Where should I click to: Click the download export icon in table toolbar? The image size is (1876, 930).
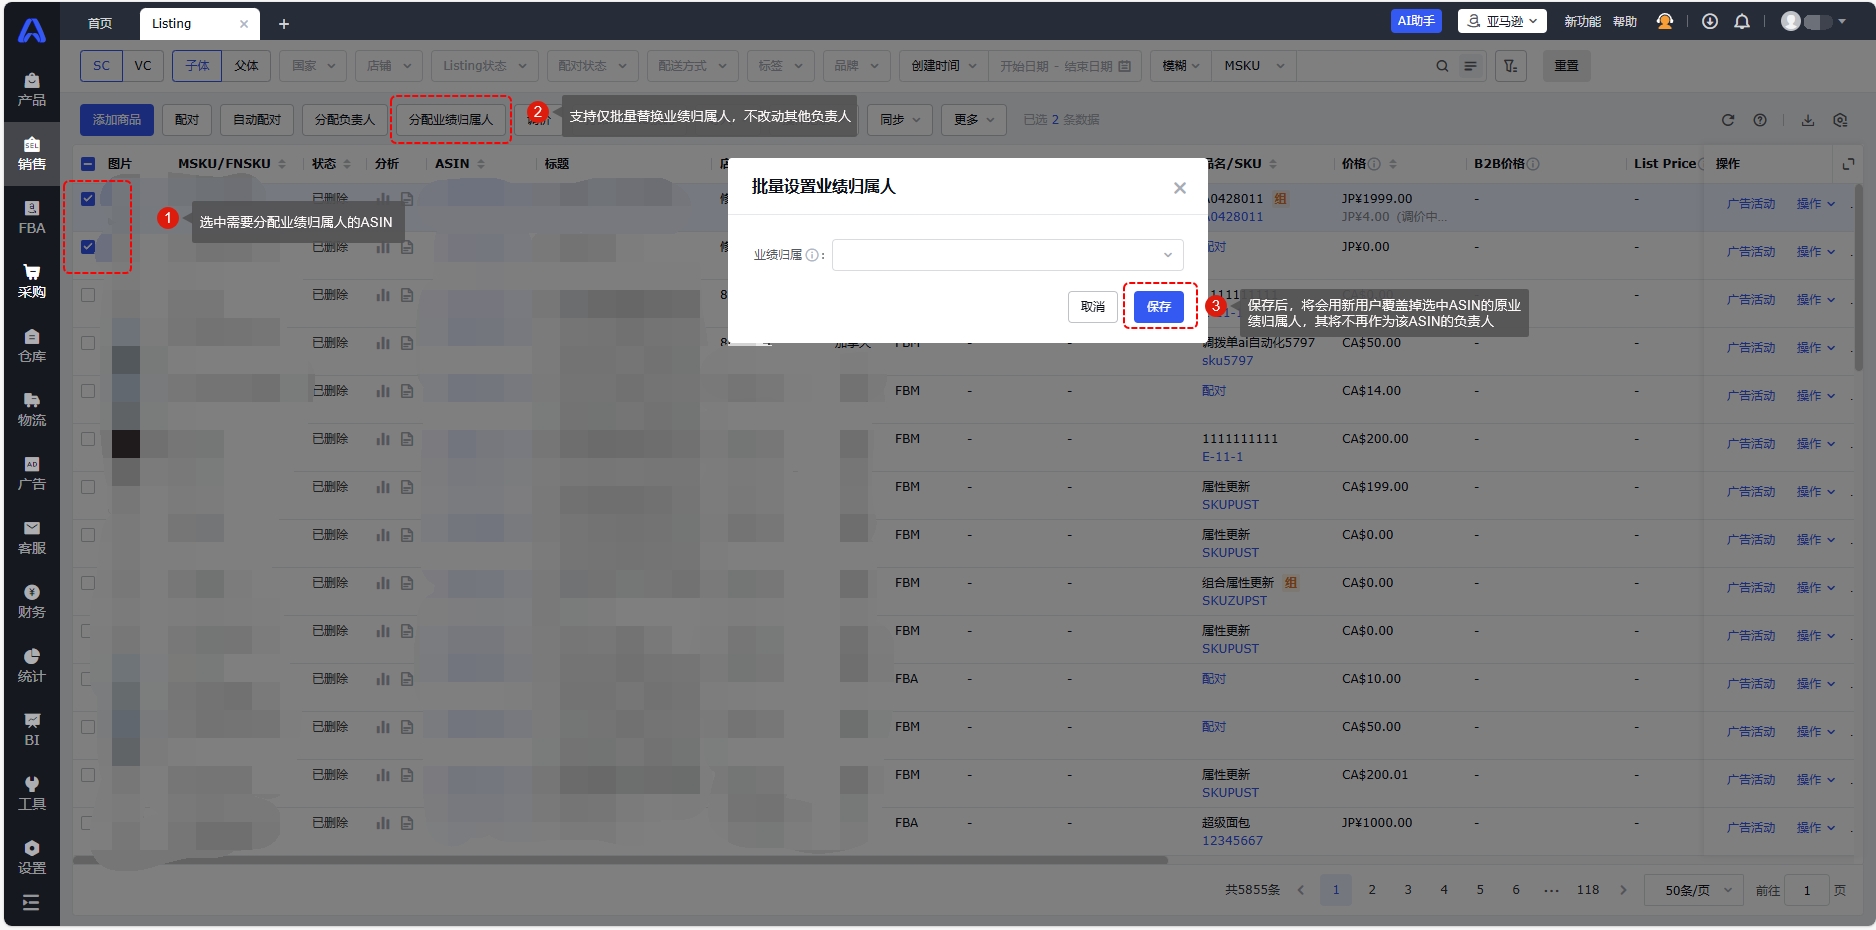click(x=1808, y=120)
